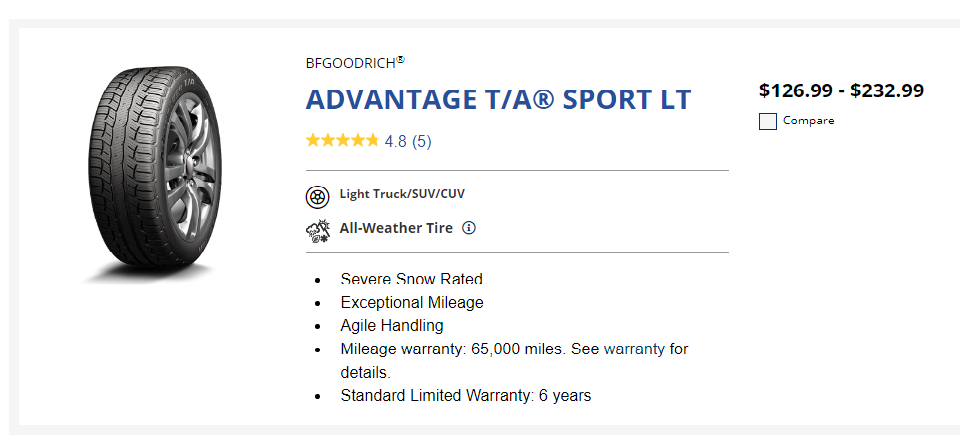Click the all-weather snow and sun icon

click(317, 230)
